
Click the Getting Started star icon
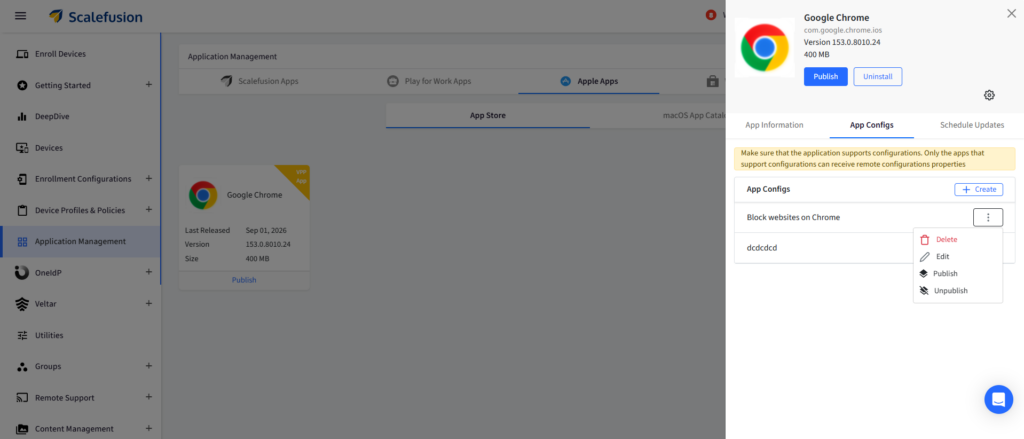tap(22, 85)
